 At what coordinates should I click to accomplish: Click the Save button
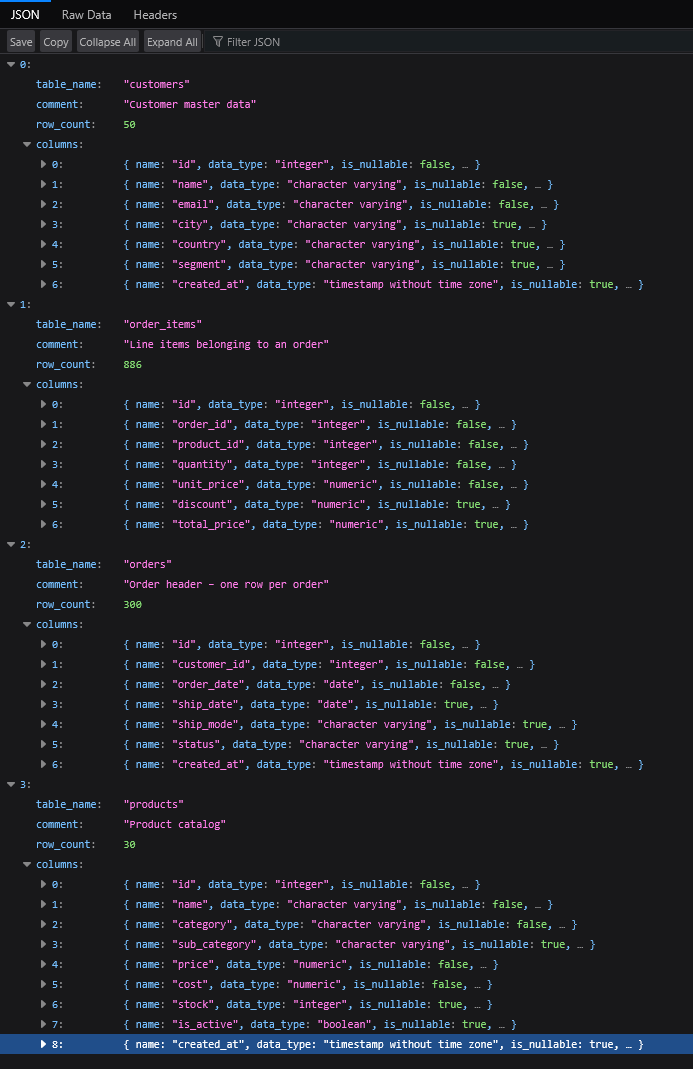pos(21,42)
